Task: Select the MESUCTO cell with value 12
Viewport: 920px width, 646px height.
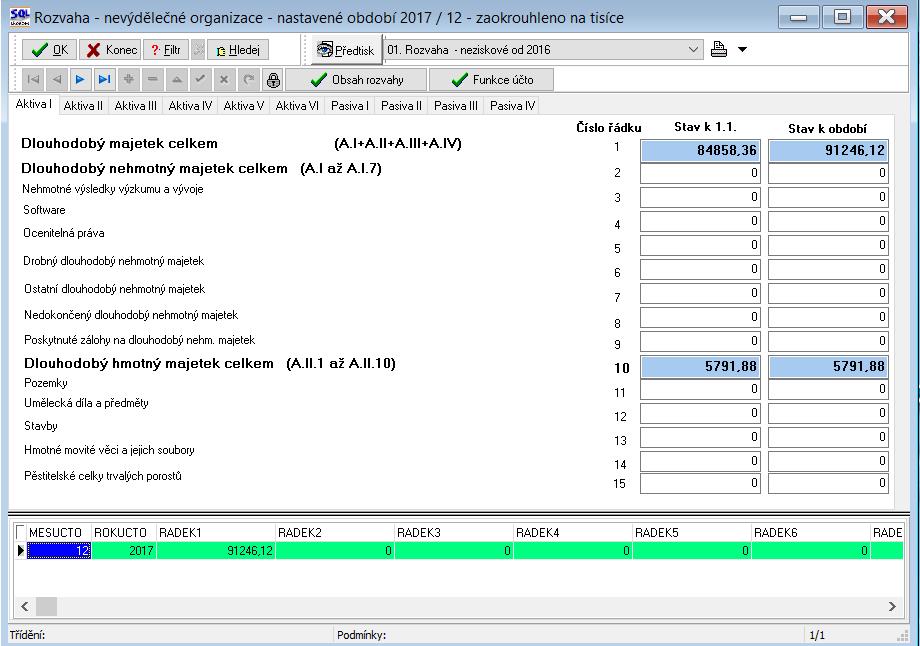Action: (x=59, y=551)
